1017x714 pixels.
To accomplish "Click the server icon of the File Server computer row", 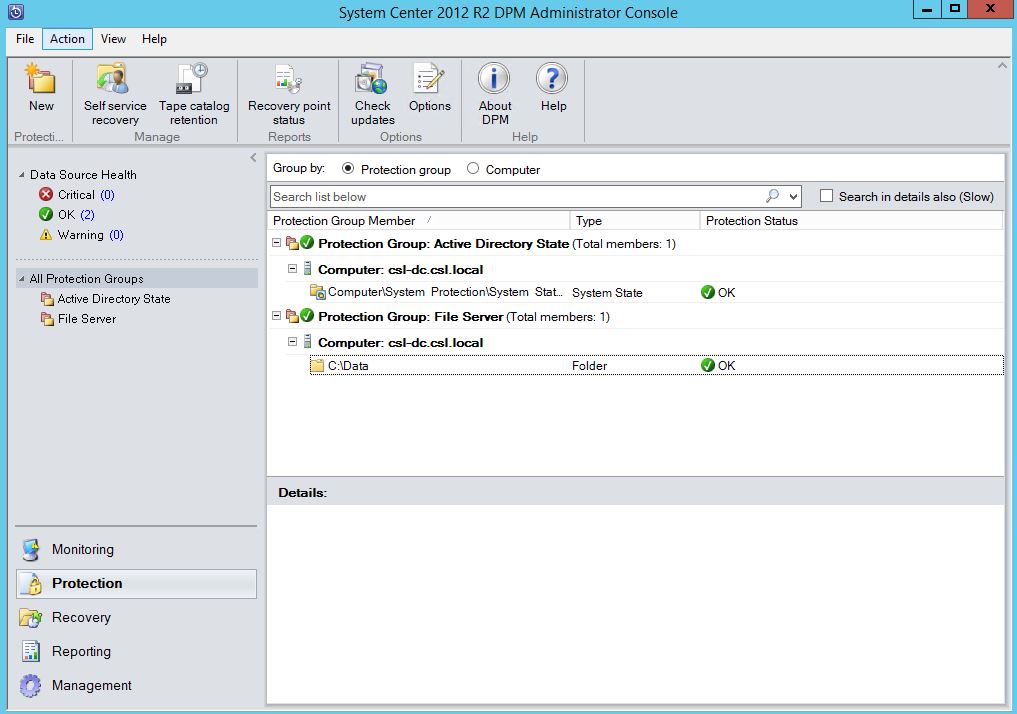I will (307, 342).
